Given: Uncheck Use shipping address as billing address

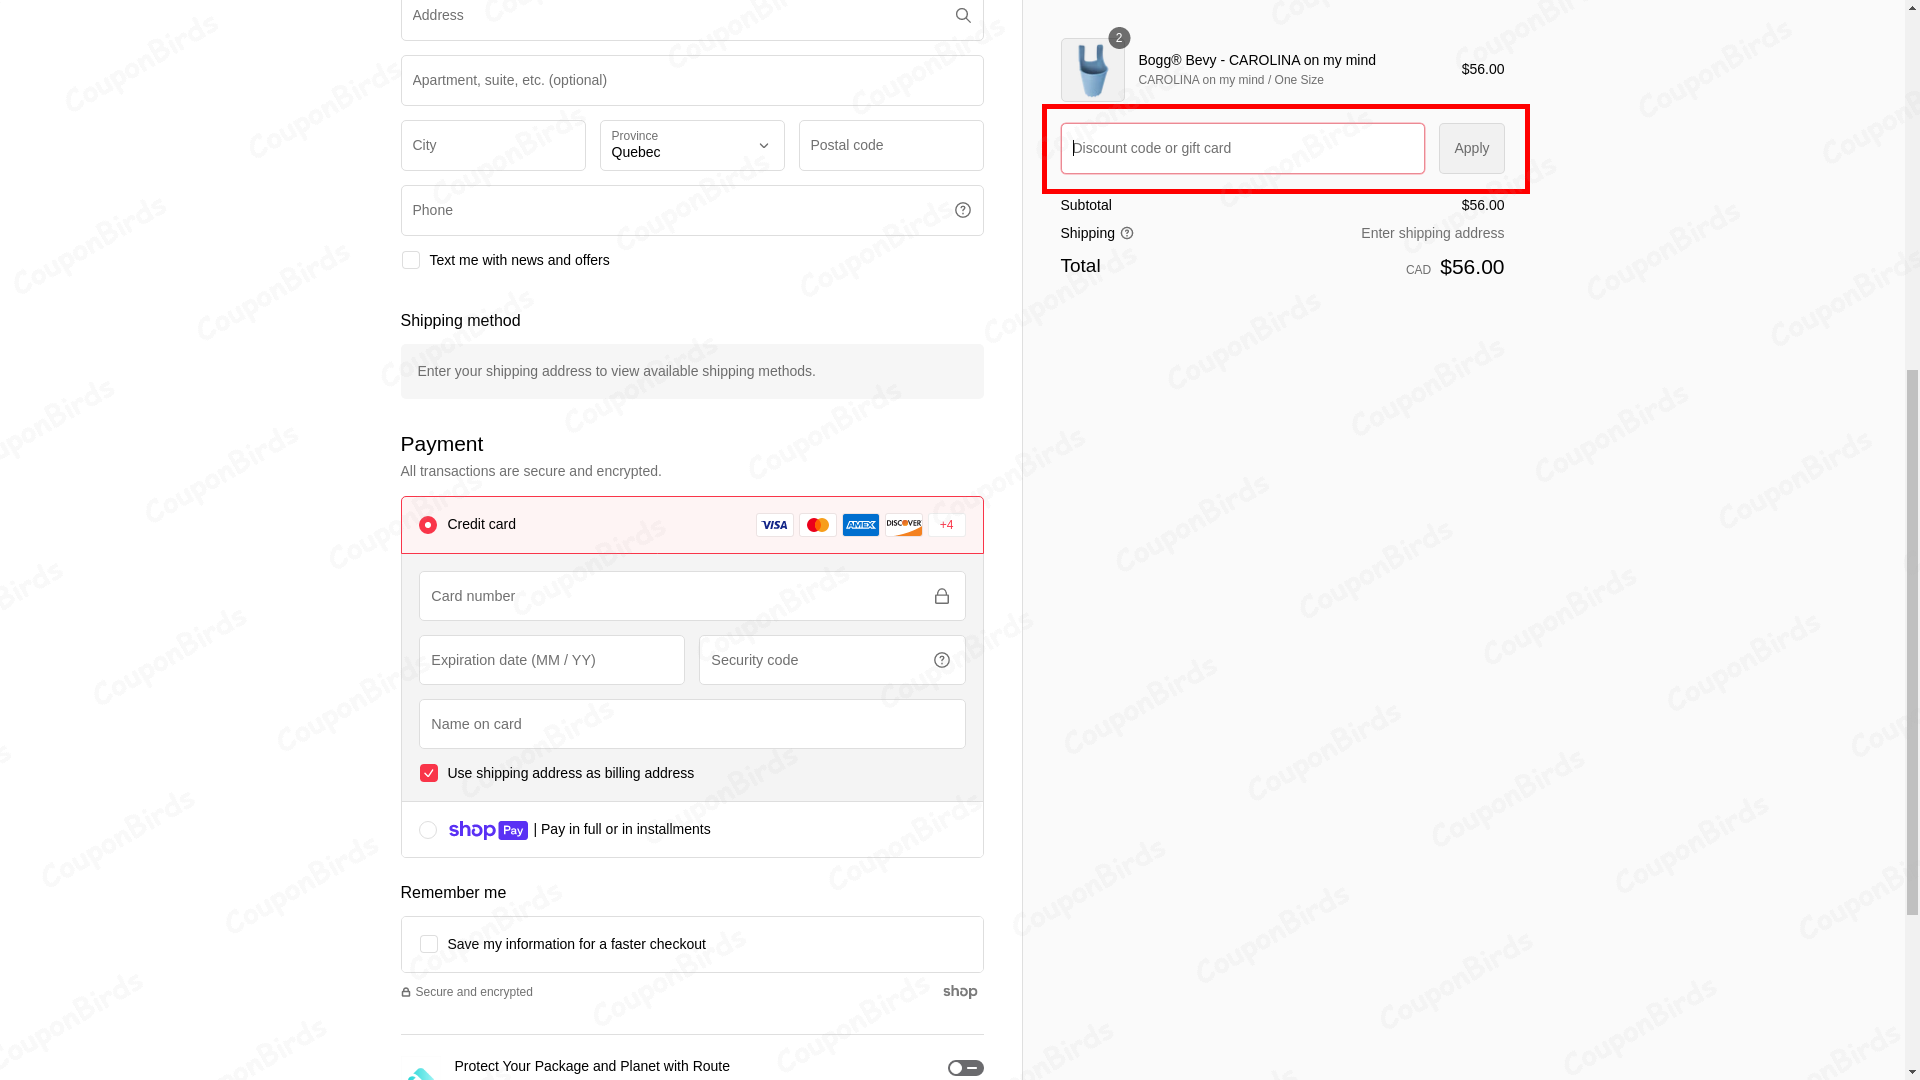Looking at the screenshot, I should 428,773.
